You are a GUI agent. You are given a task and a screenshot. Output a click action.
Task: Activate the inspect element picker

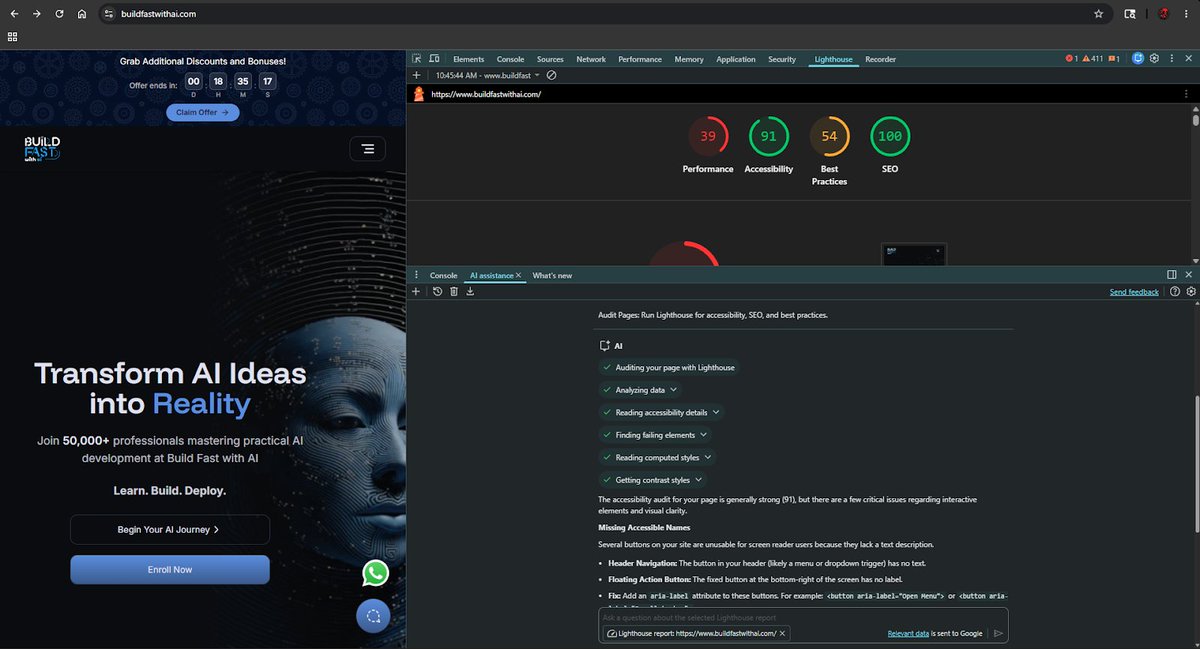point(418,59)
